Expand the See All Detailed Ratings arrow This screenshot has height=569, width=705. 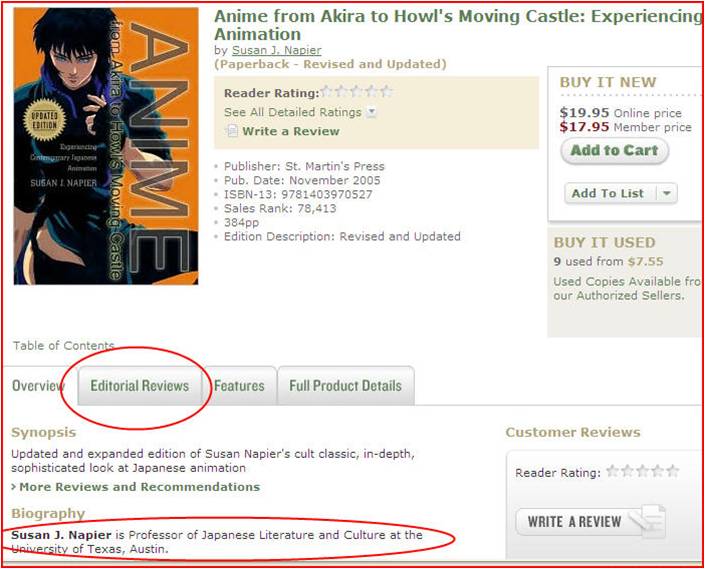(371, 112)
